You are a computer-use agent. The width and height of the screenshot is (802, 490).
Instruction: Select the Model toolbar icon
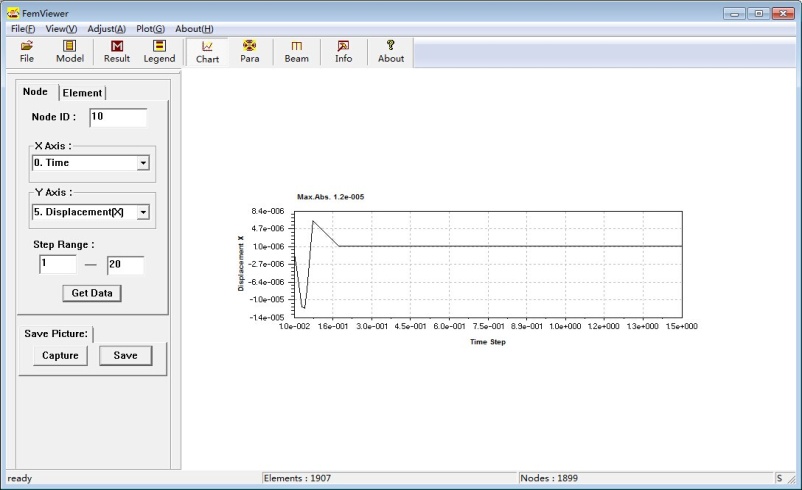coord(70,52)
